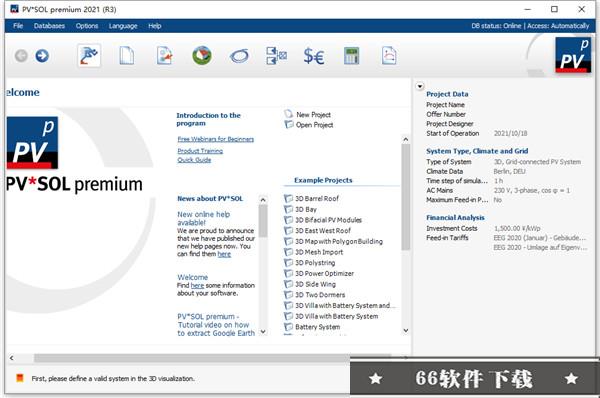The height and width of the screenshot is (398, 600).
Task: Click the example projects scroll up arrow
Action: pos(406,139)
